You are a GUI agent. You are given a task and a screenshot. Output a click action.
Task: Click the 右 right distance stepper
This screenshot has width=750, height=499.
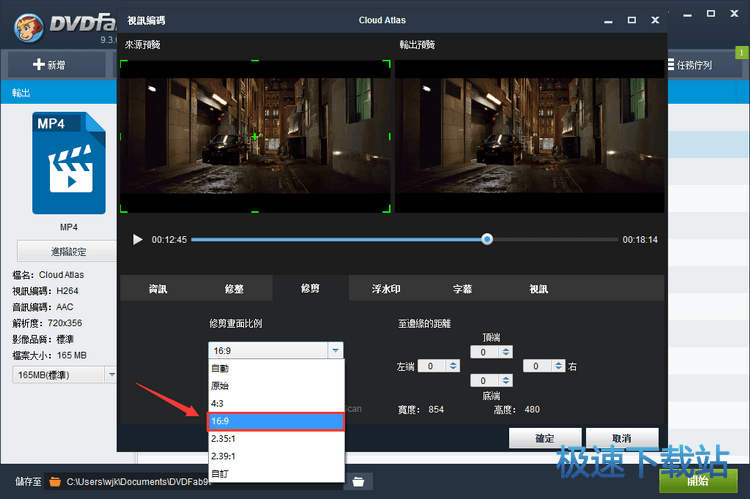pos(559,366)
